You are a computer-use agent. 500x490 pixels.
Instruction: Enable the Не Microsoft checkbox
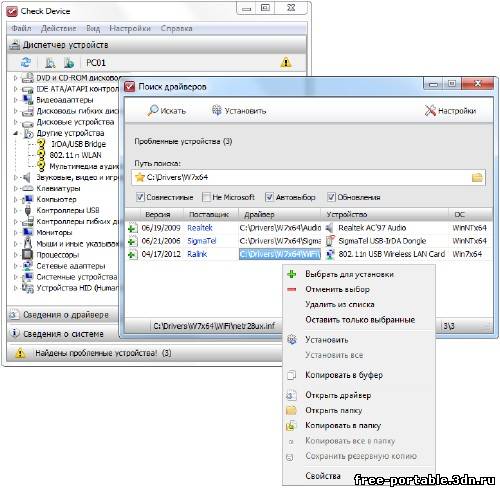pos(206,197)
